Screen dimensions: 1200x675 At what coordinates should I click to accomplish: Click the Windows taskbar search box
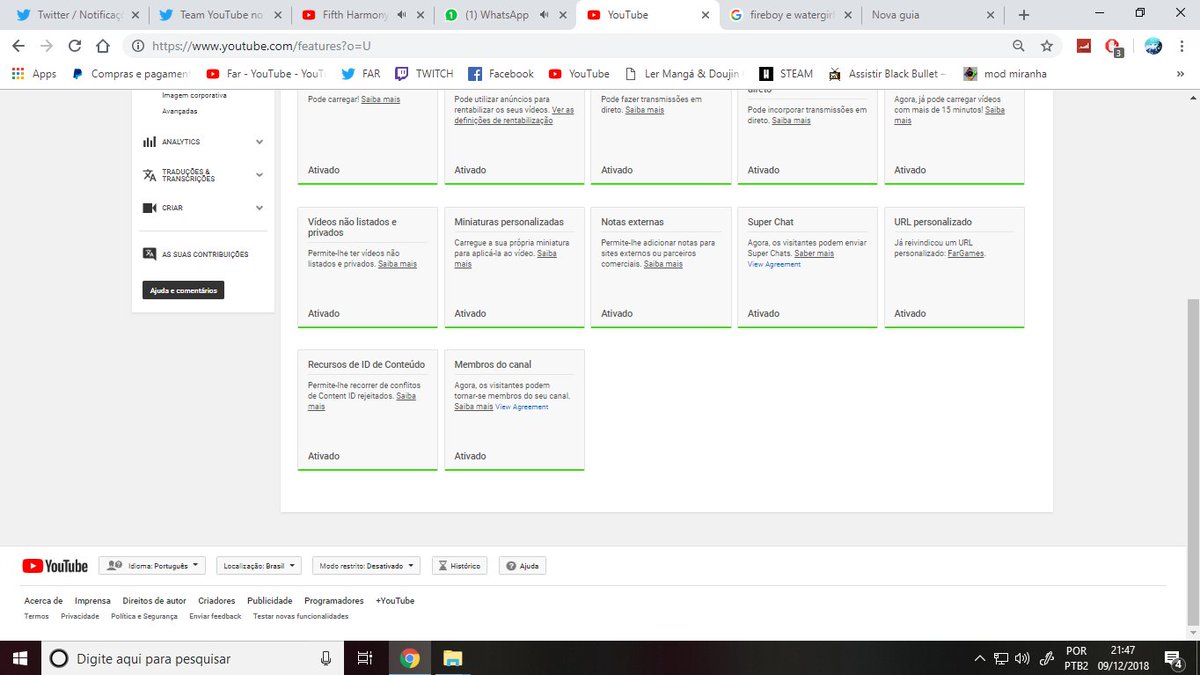pyautogui.click(x=192, y=658)
